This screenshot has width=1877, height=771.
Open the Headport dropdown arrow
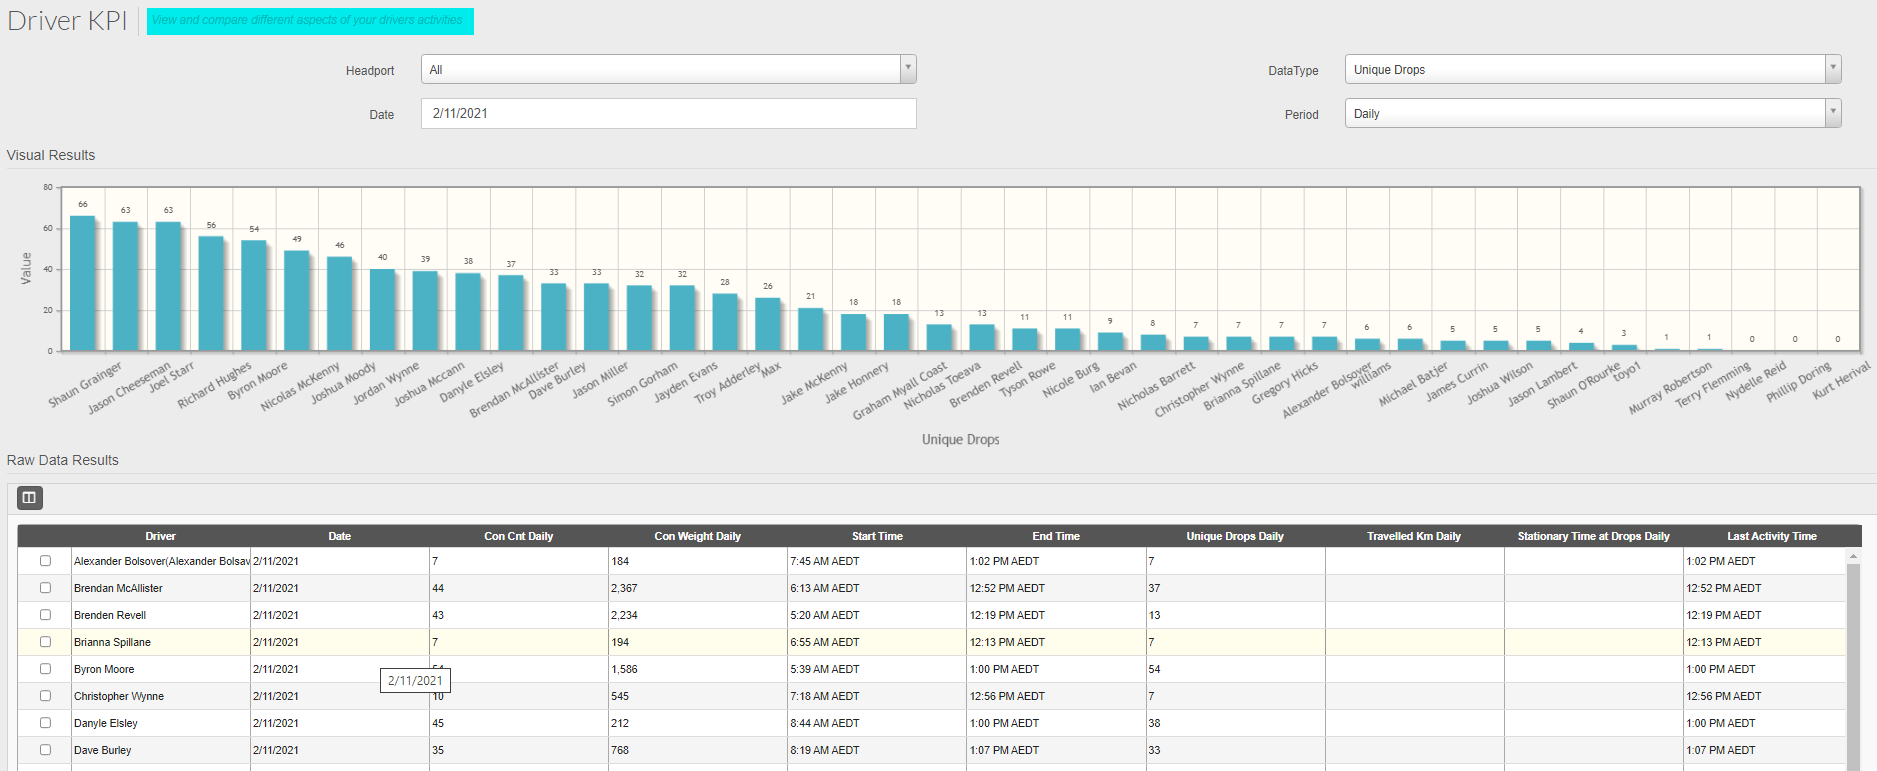[x=908, y=69]
